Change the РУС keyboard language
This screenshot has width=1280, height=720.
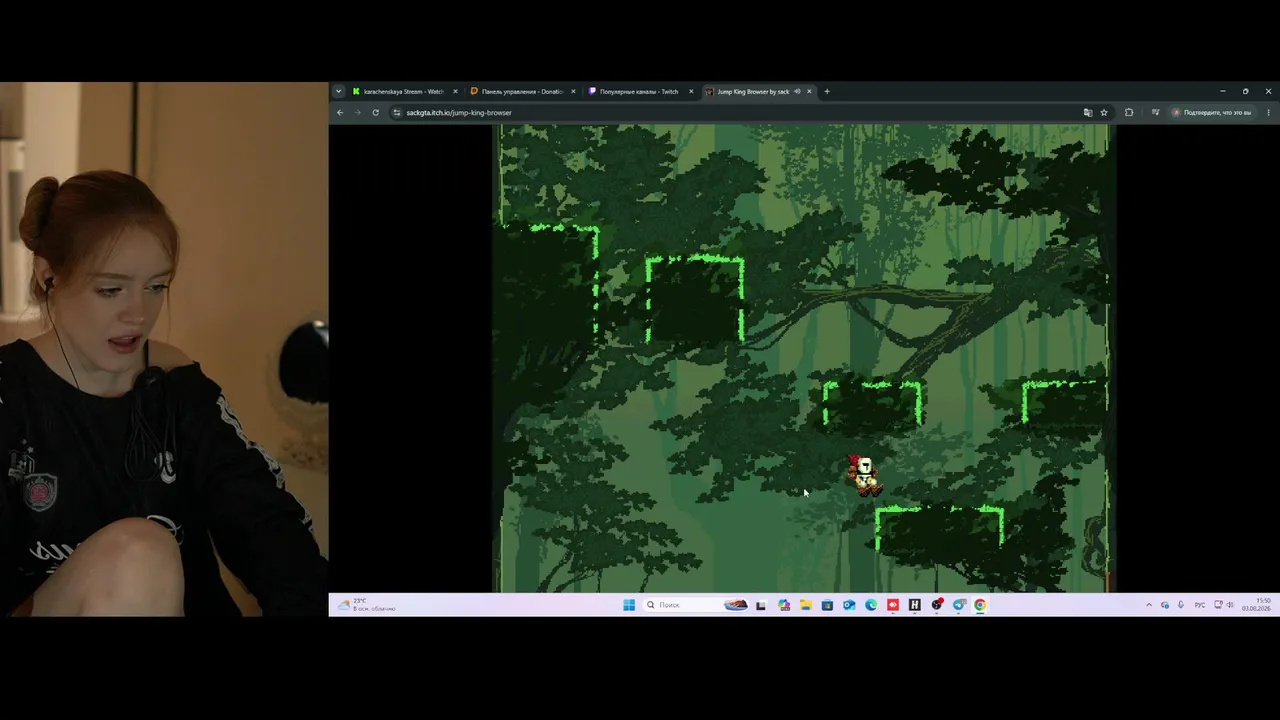[x=1200, y=605]
